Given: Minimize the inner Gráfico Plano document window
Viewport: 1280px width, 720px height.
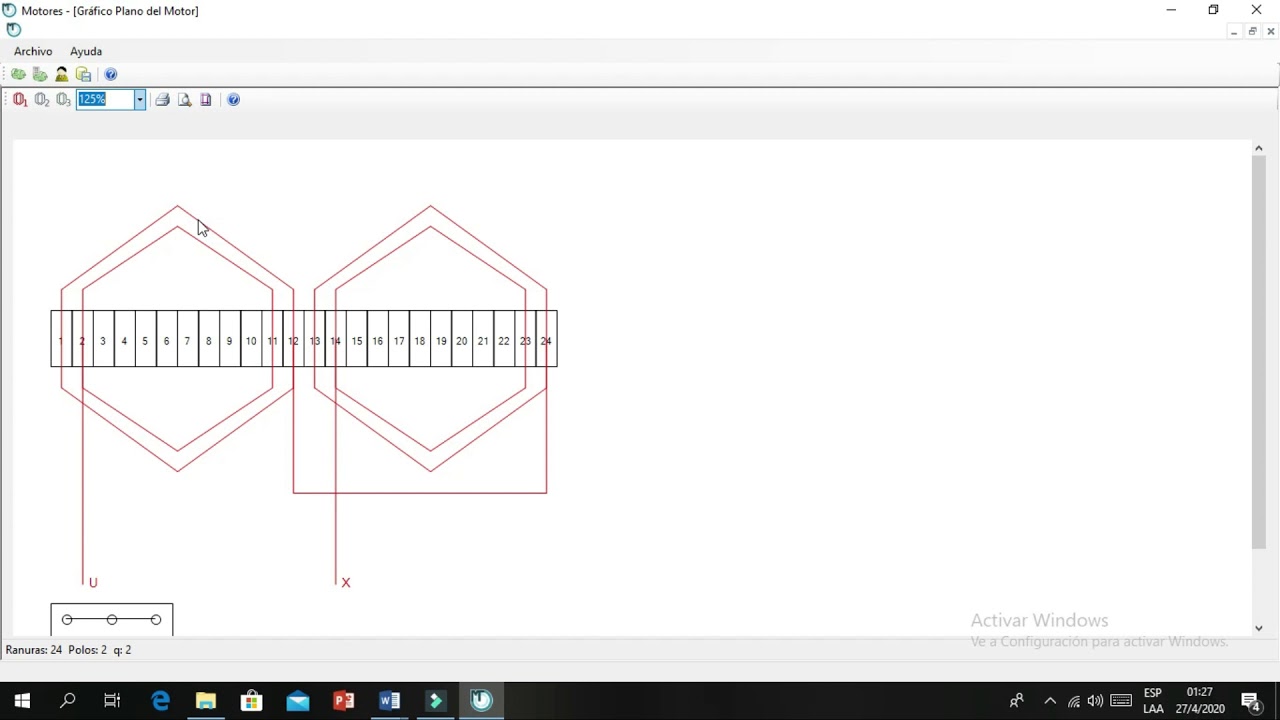Looking at the screenshot, I should pos(1234,31).
